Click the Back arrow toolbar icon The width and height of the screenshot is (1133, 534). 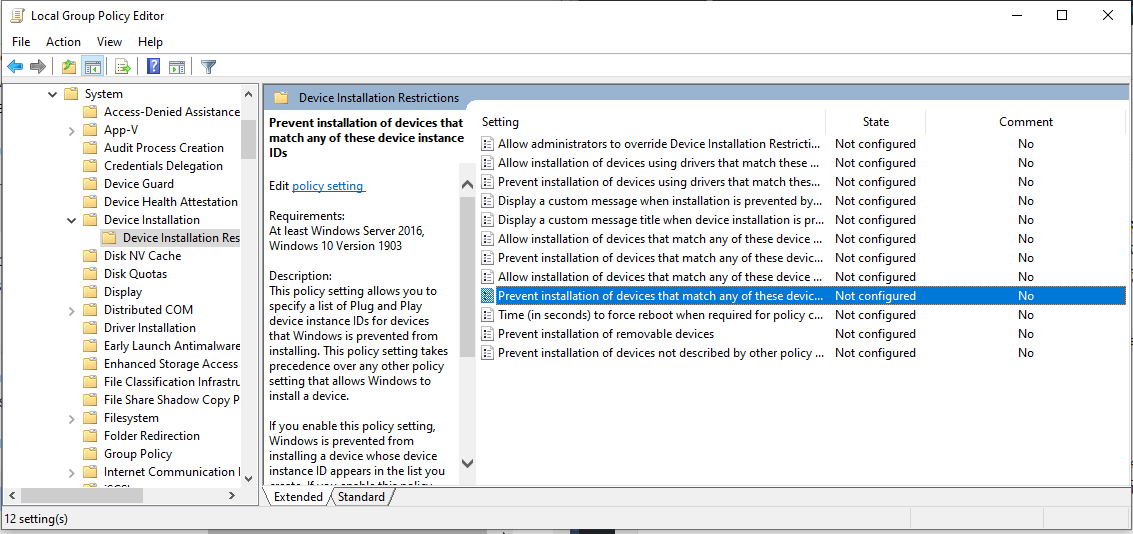15,67
